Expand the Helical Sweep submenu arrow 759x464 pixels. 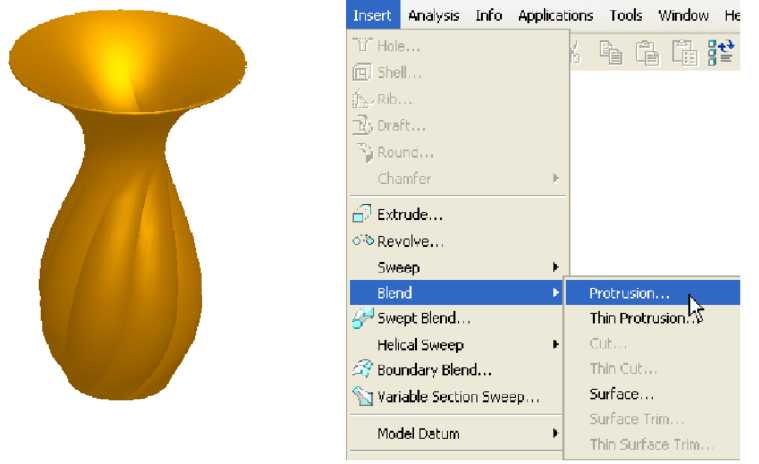[556, 344]
